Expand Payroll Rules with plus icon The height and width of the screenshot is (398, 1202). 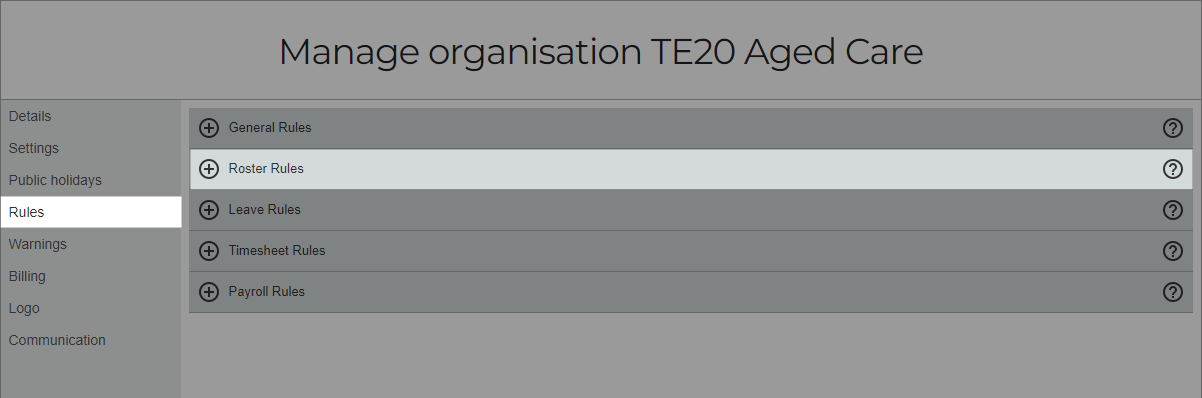click(209, 292)
